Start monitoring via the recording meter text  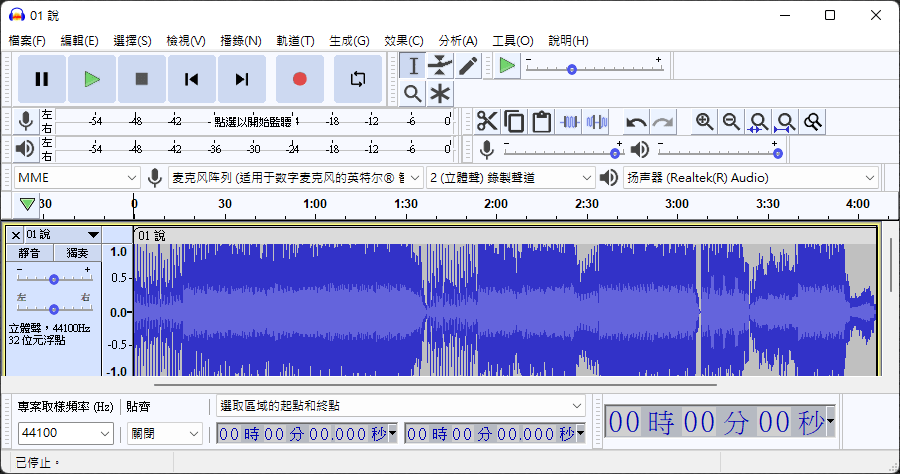(253, 122)
